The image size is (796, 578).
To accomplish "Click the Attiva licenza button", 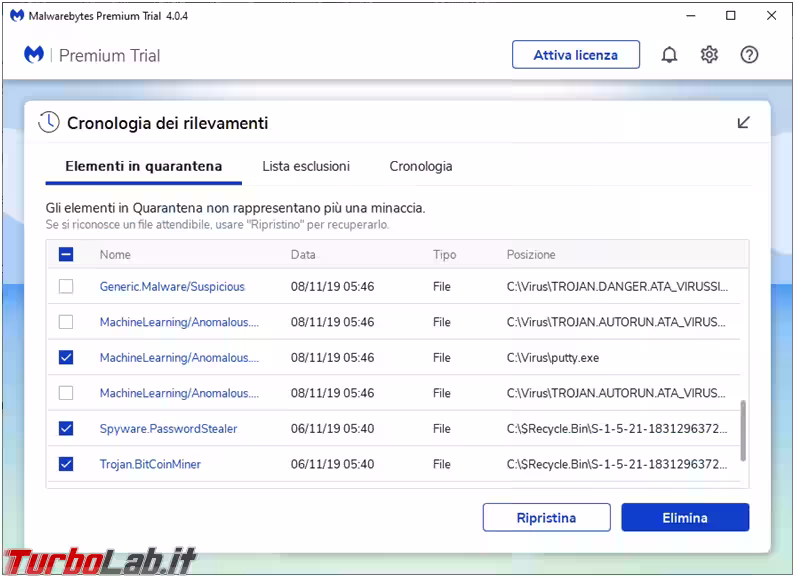I will tap(575, 55).
